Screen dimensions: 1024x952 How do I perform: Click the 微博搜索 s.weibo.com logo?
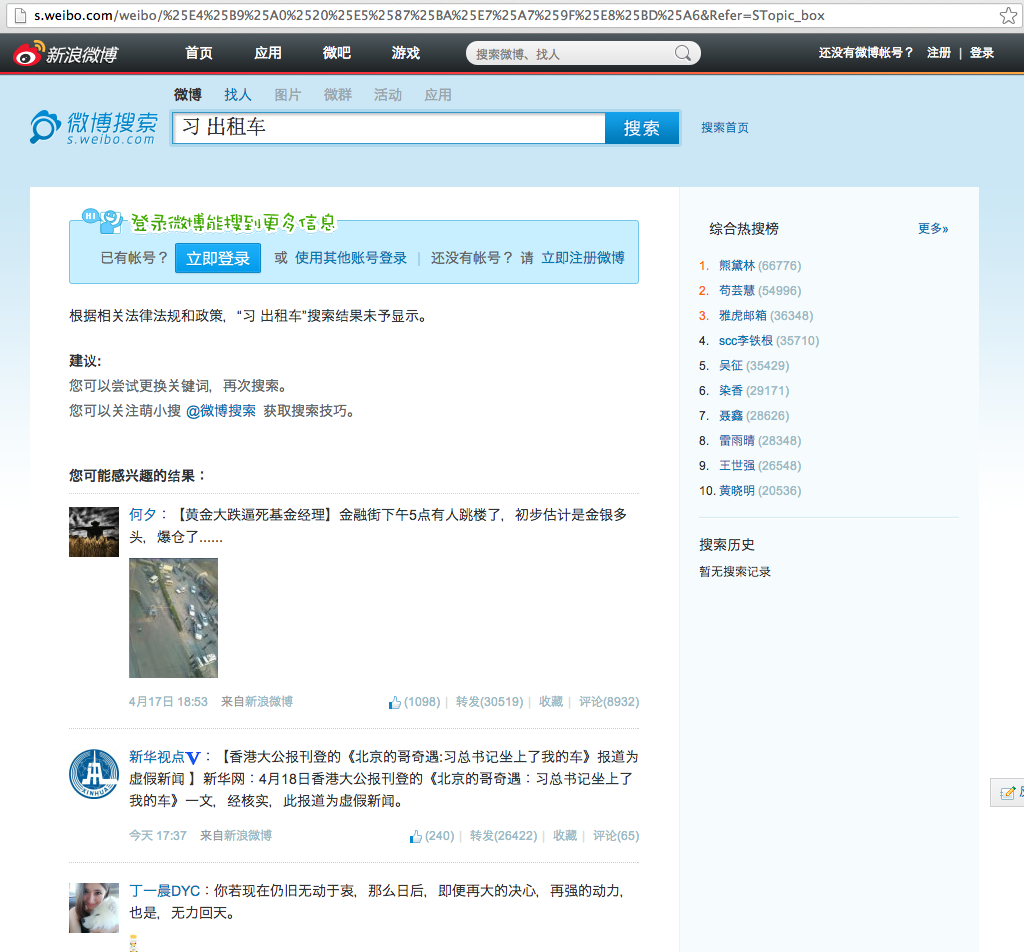94,127
